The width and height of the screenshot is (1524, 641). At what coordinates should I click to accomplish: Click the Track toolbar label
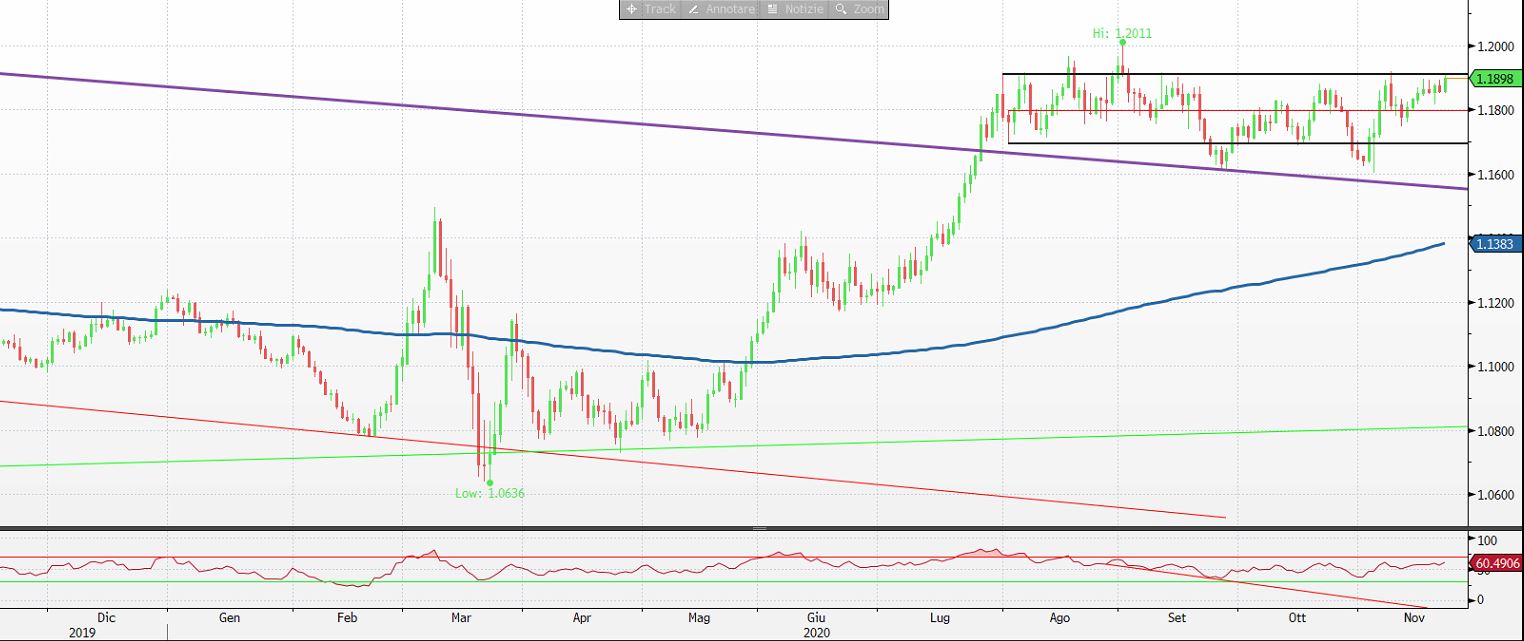660,9
